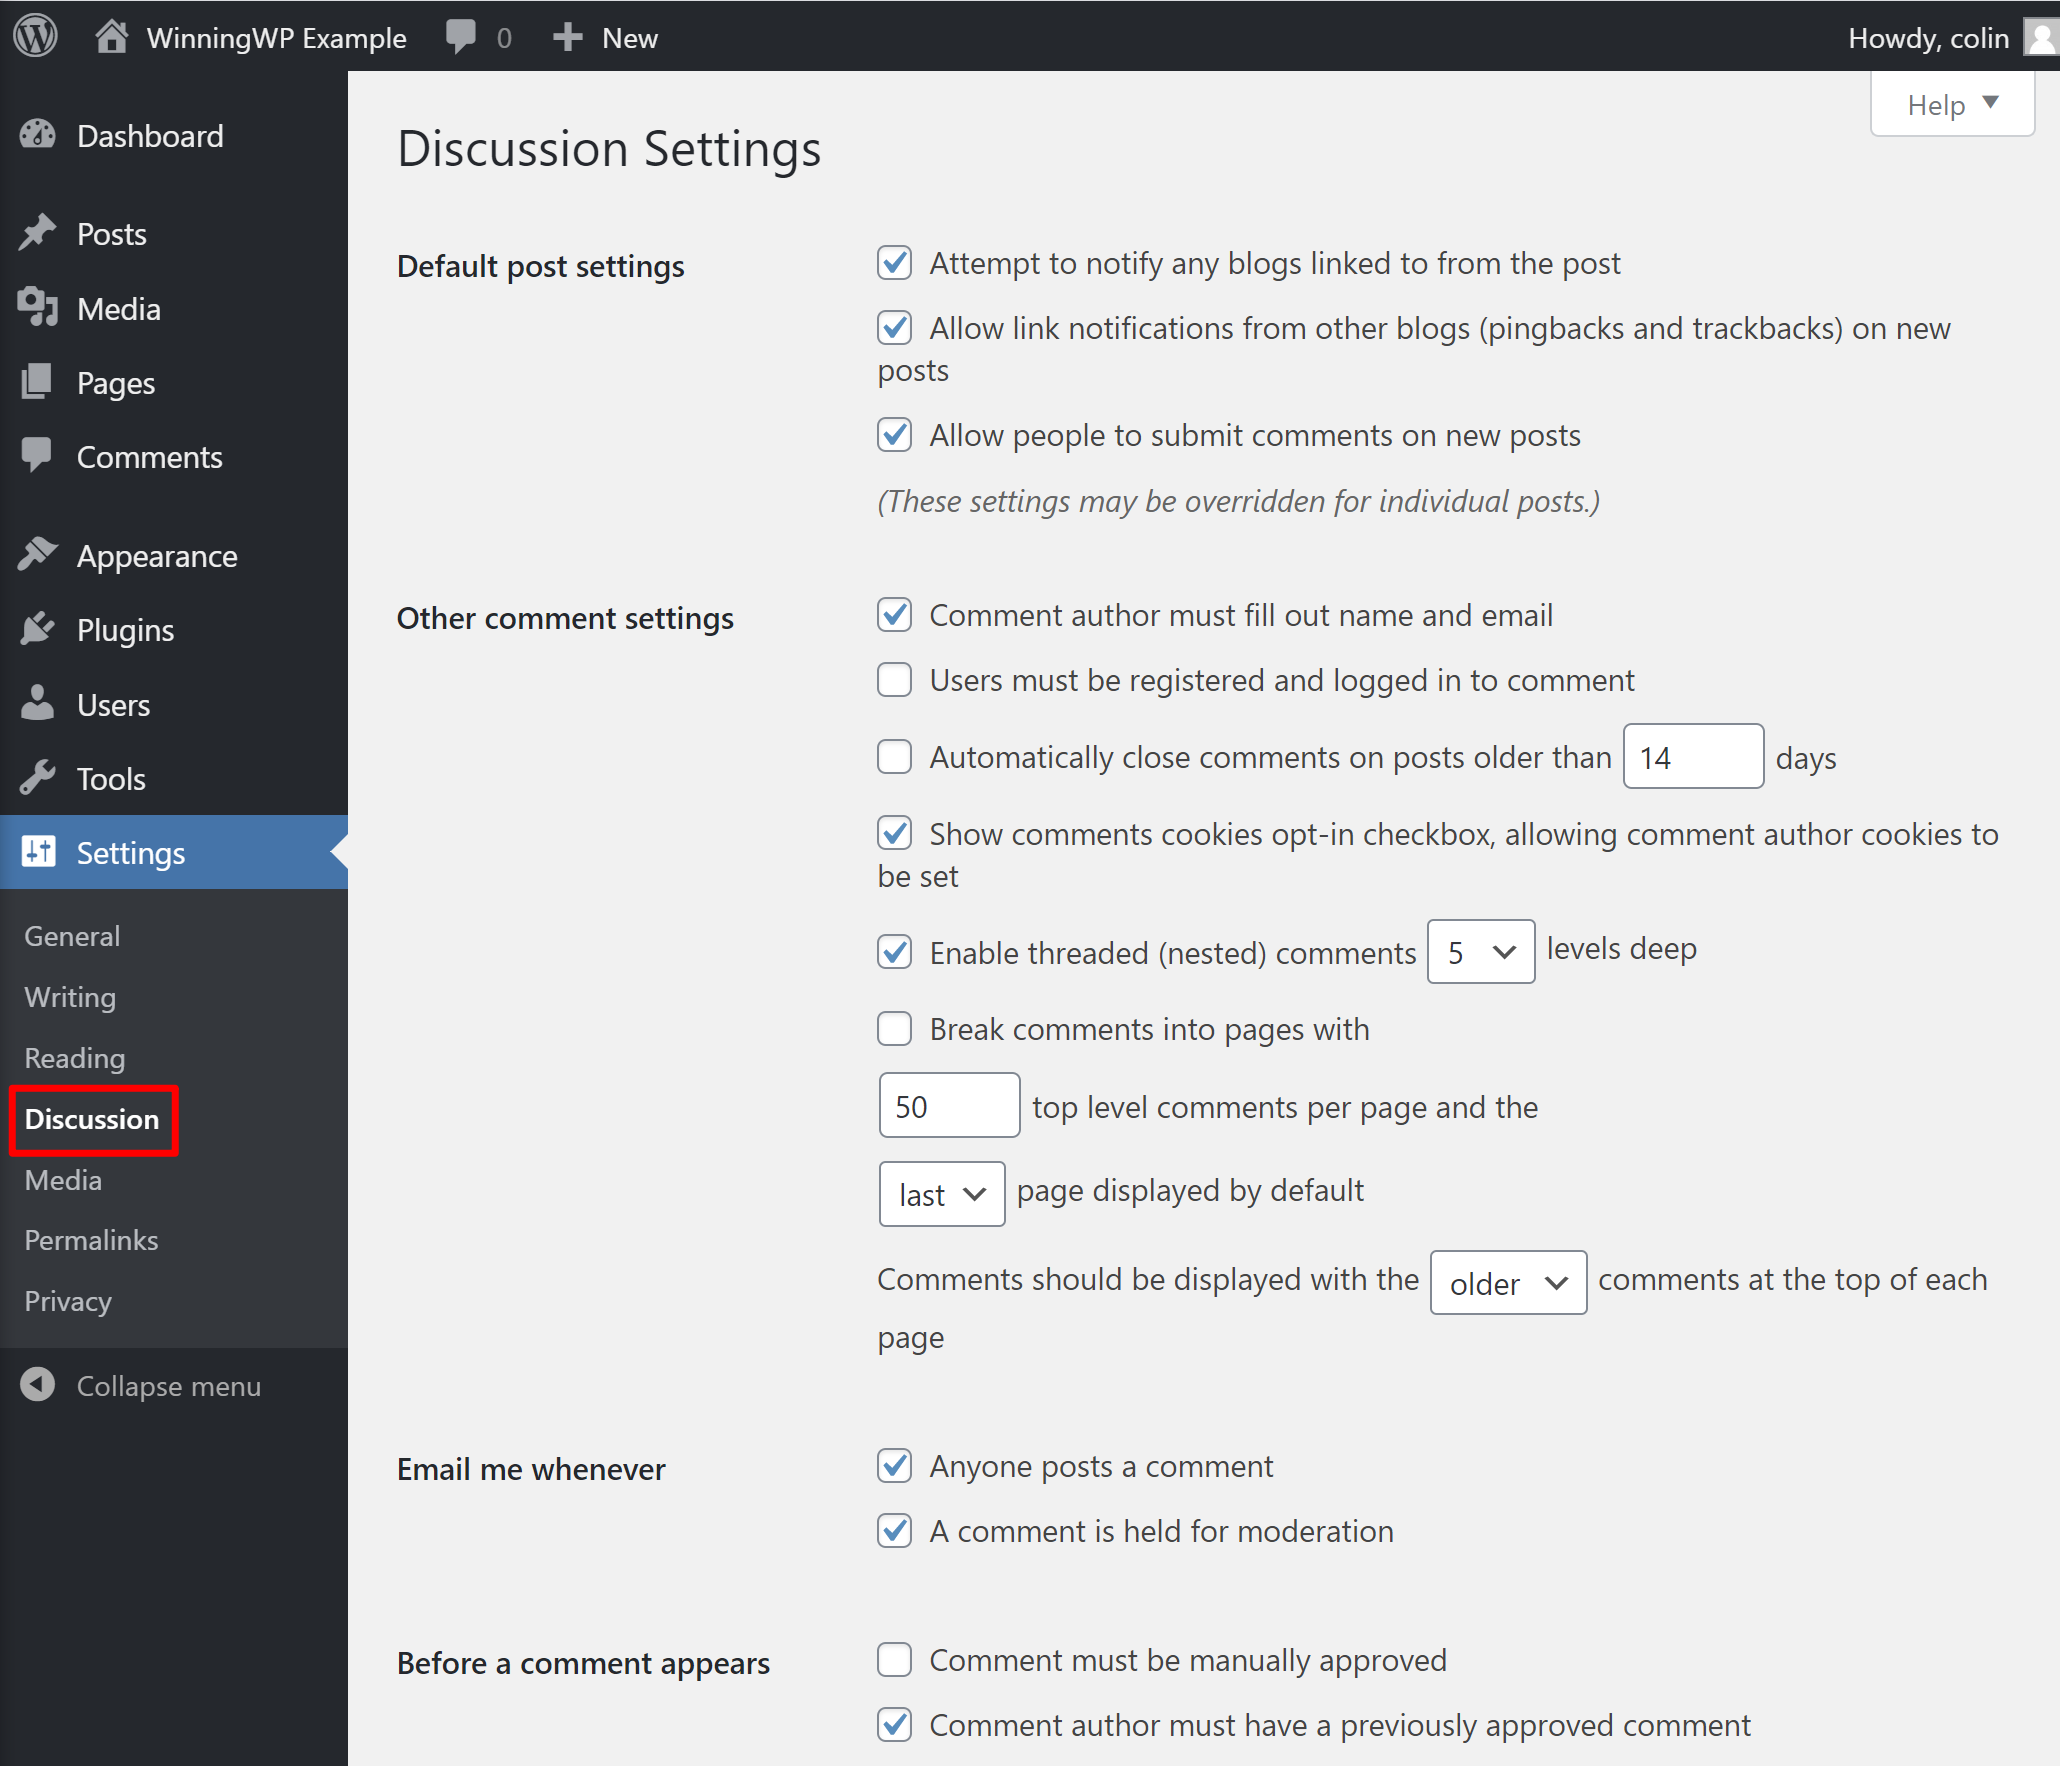Expand the threaded comments depth dropdown
Screen dimensions: 2060x1766
(x=1477, y=950)
